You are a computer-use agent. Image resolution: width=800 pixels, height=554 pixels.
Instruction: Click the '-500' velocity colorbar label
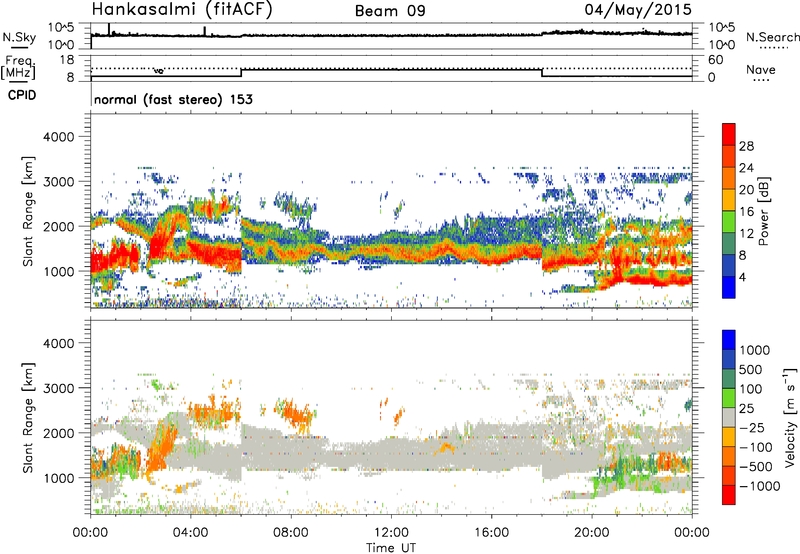click(x=756, y=466)
